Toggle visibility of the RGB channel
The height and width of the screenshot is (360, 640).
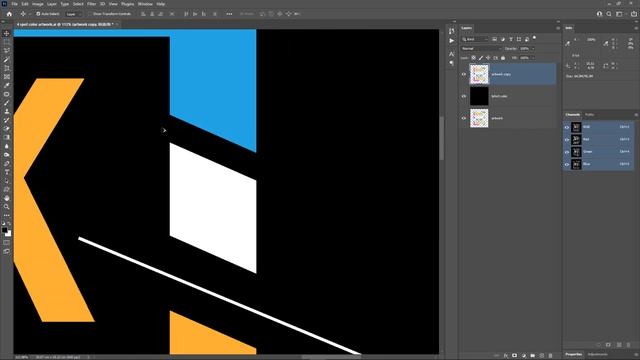click(567, 127)
